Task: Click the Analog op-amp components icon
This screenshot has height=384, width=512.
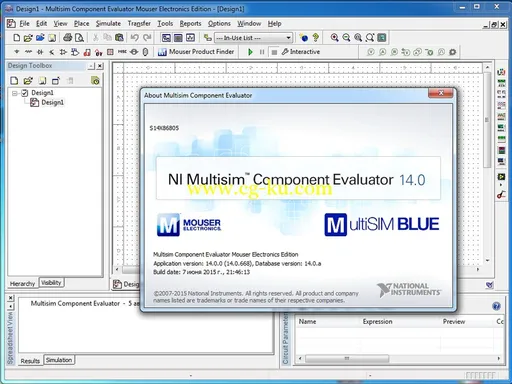Action: click(63, 52)
